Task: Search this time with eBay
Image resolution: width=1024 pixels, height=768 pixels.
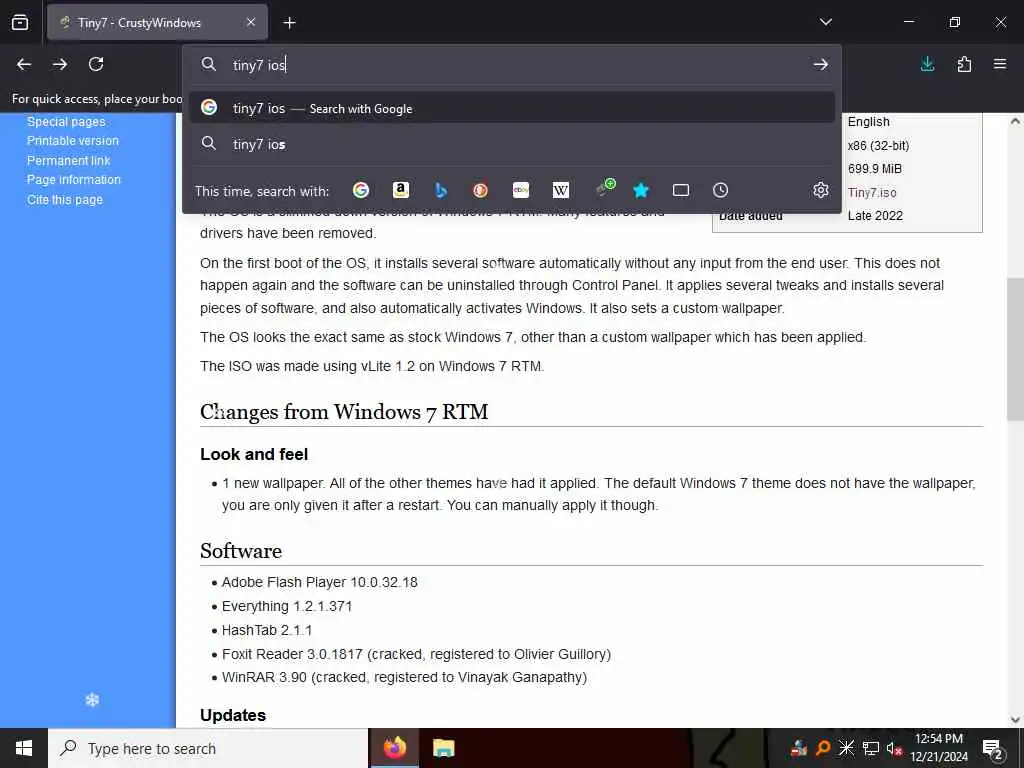Action: click(520, 190)
